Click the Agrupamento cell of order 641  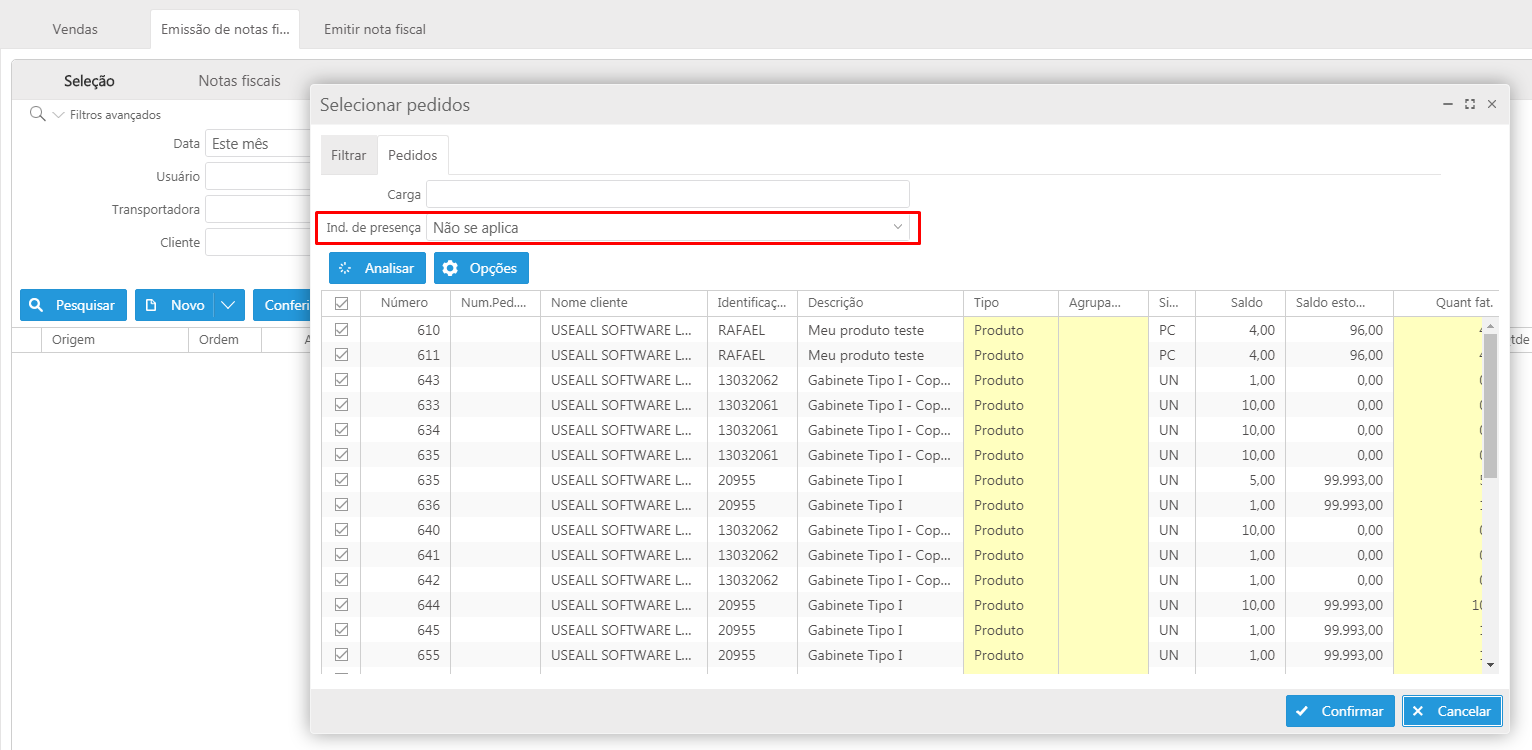(1103, 555)
